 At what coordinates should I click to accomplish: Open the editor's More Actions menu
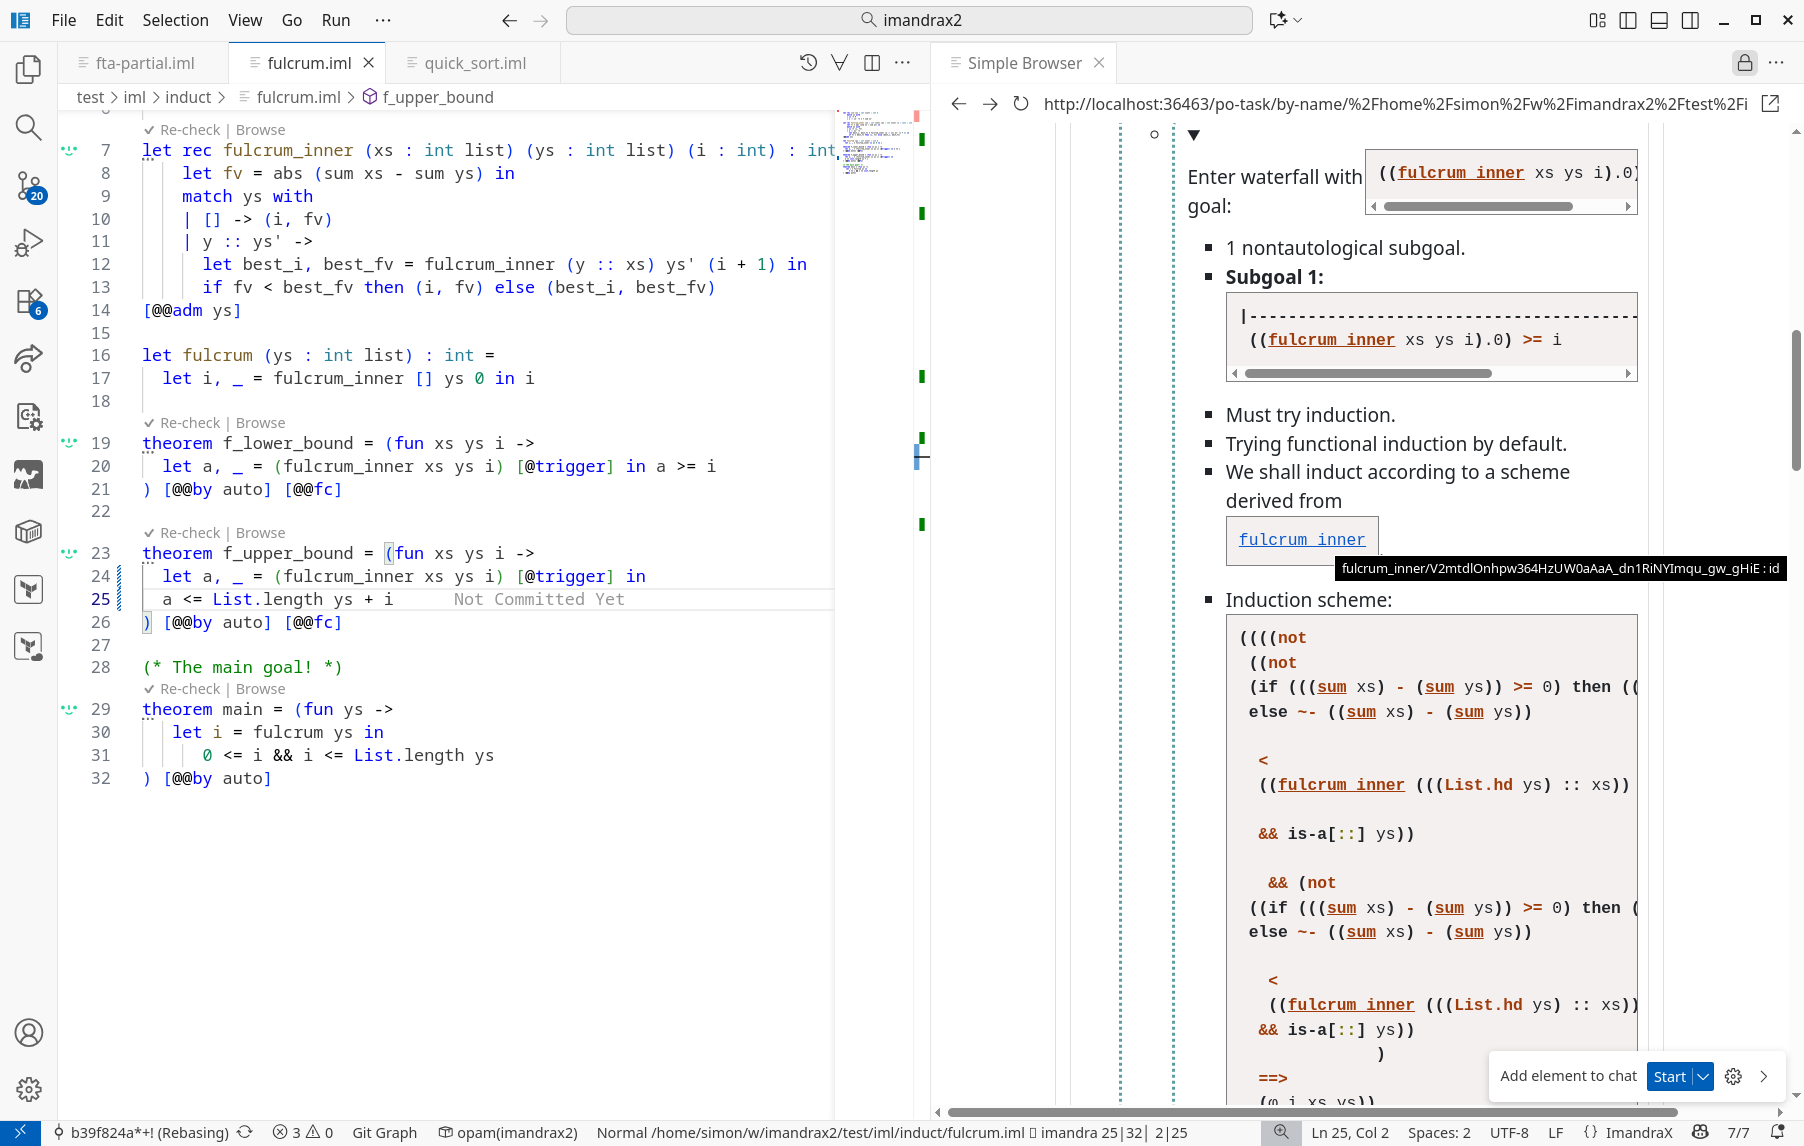coord(903,62)
